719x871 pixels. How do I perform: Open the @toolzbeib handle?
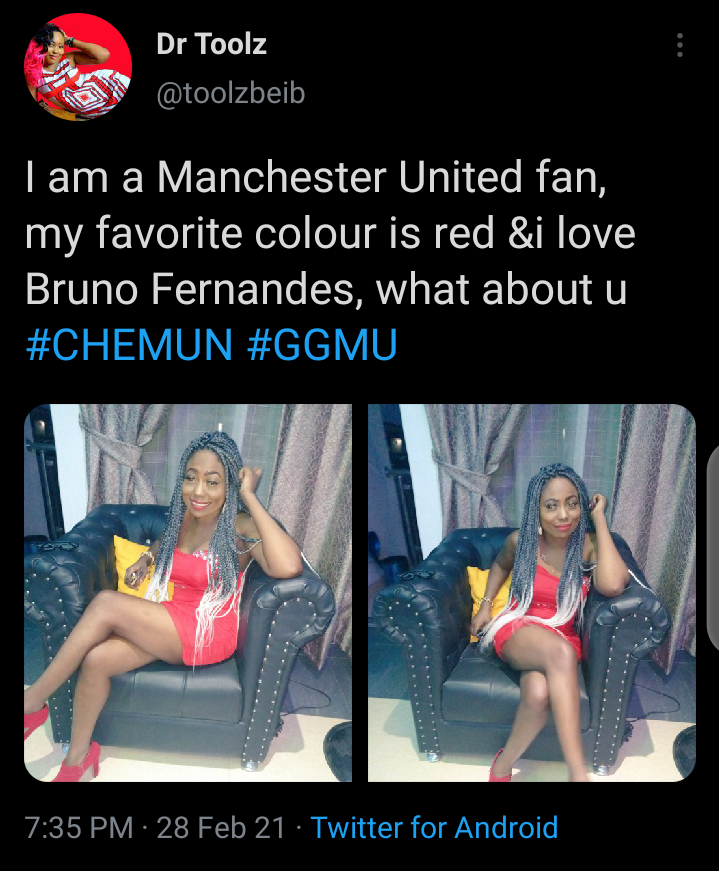tap(231, 93)
